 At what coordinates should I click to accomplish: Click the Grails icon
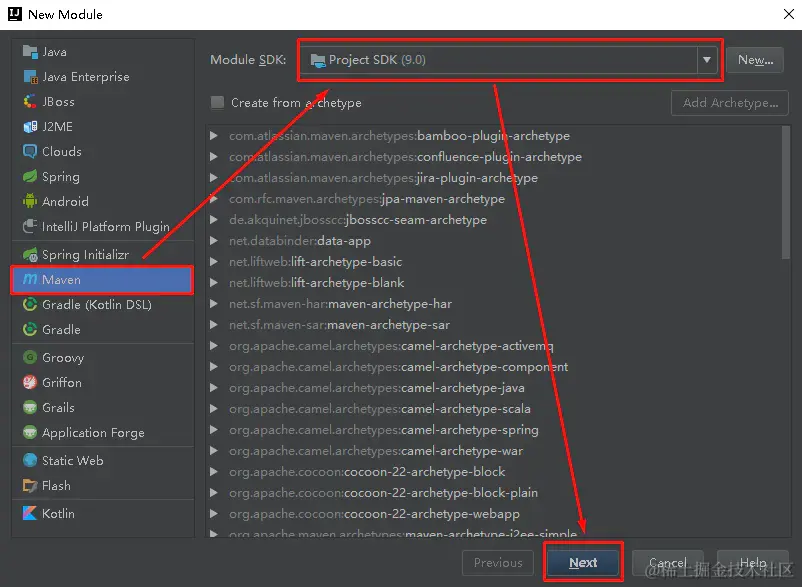30,407
